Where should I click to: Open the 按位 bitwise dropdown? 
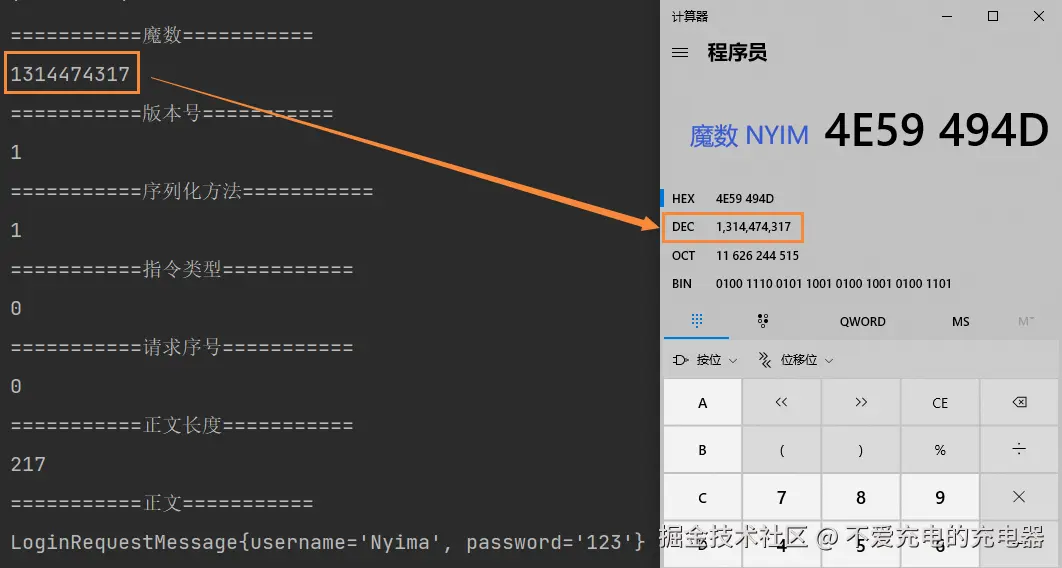tap(704, 360)
